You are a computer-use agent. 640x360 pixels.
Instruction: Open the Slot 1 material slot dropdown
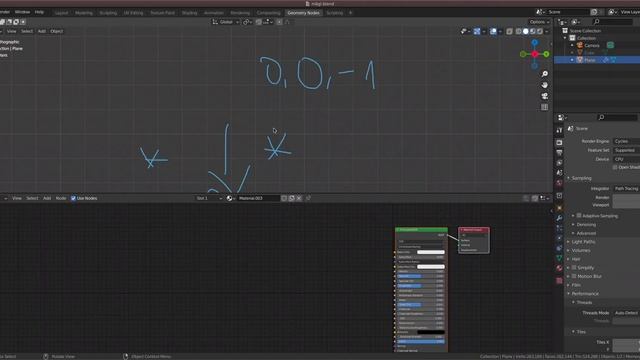[x=209, y=198]
